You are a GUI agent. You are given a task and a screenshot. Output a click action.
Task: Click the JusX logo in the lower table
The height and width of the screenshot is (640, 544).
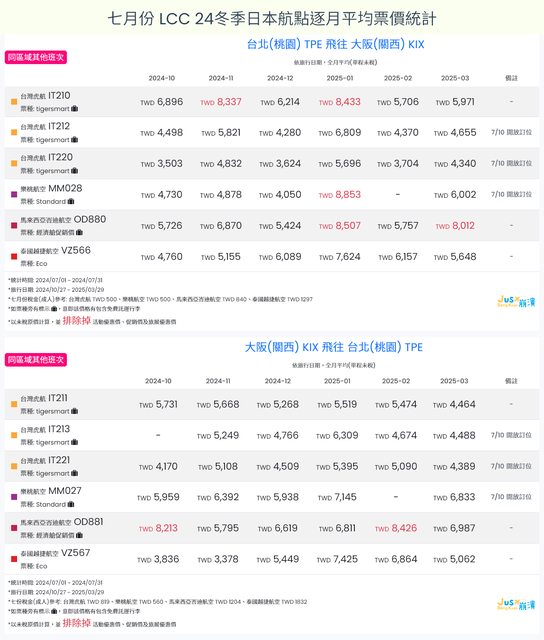point(516,604)
